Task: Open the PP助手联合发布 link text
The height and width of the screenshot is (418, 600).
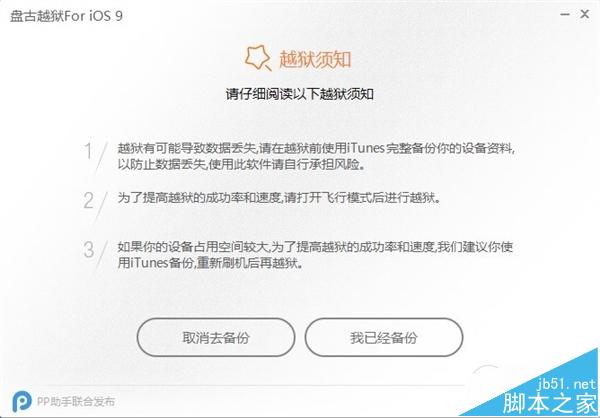Action: click(76, 401)
